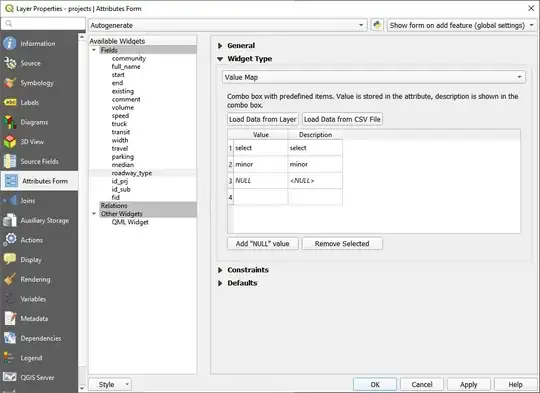Open the Show form on add feature dropdown
540x393 pixels.
pyautogui.click(x=461, y=25)
